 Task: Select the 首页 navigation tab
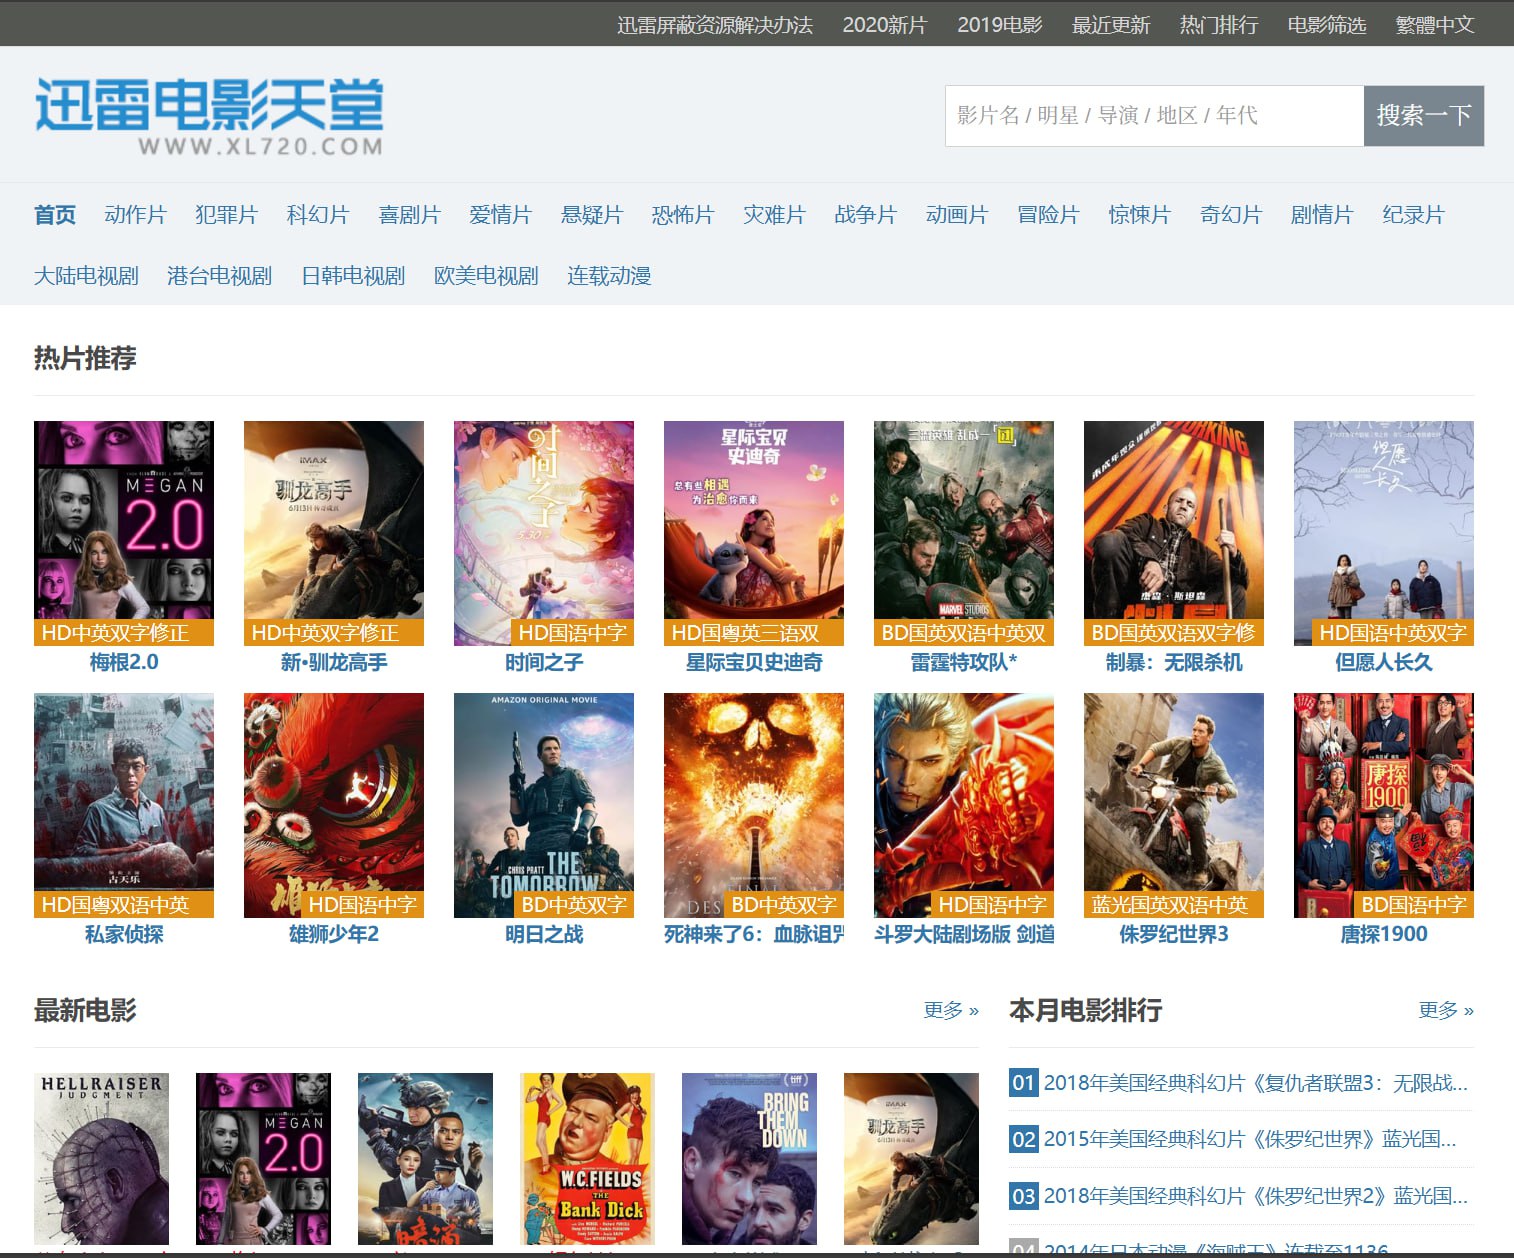(55, 215)
